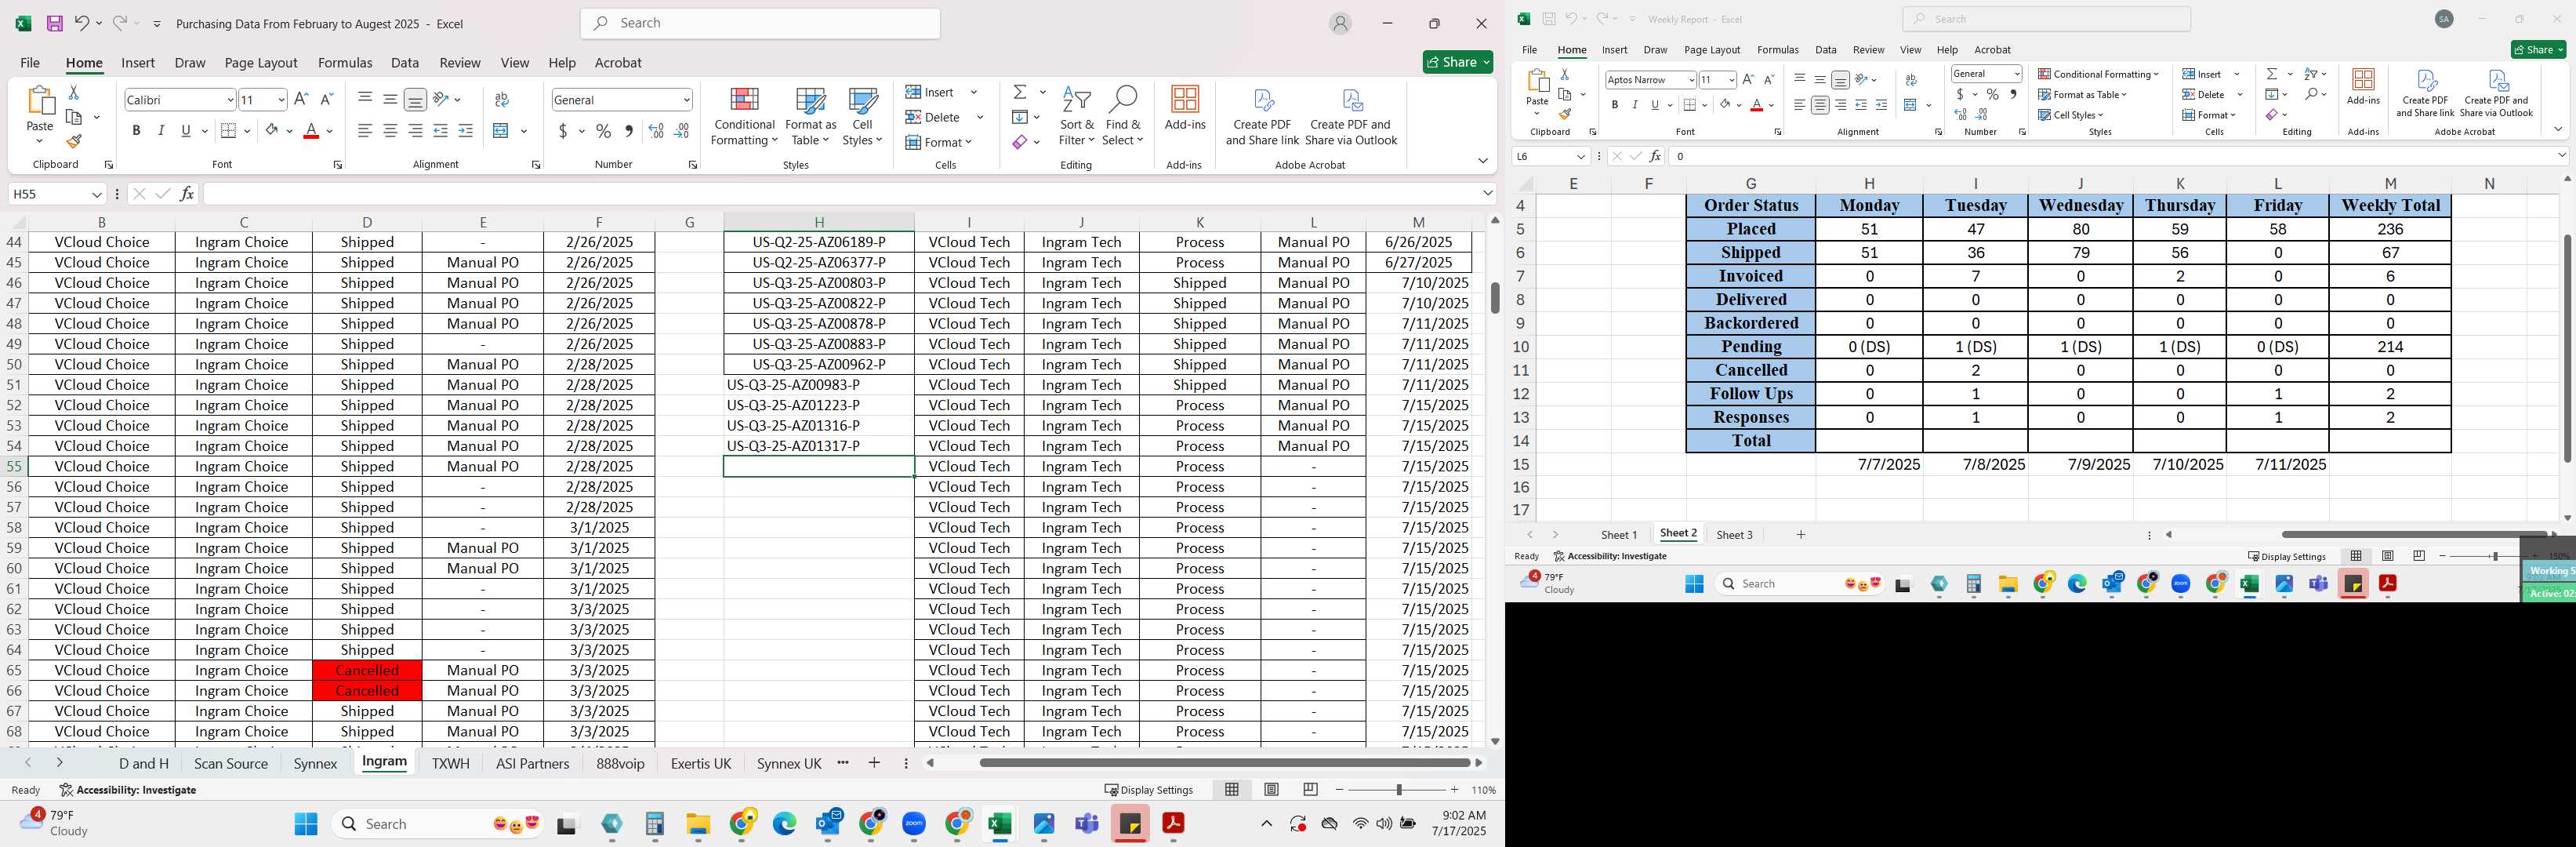
Task: Expand Format as Table in Weekly Report window
Action: pyautogui.click(x=2083, y=95)
